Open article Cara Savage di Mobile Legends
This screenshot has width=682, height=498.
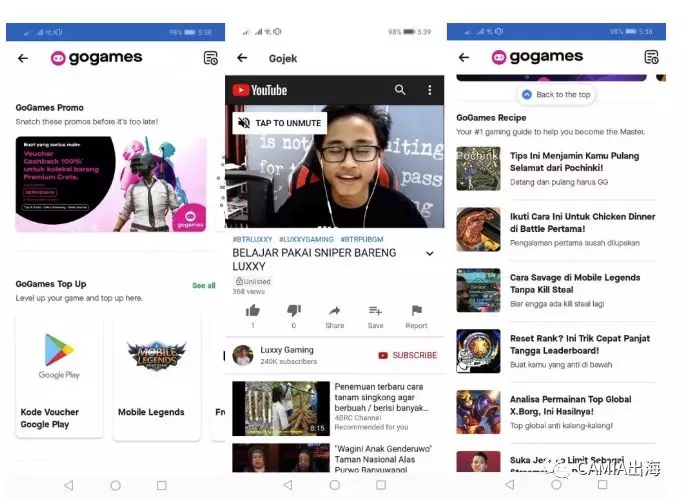(x=575, y=284)
